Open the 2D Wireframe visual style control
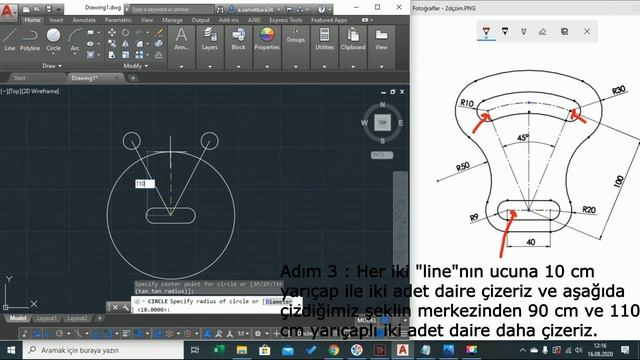Image resolution: width=640 pixels, height=360 pixels. point(40,91)
